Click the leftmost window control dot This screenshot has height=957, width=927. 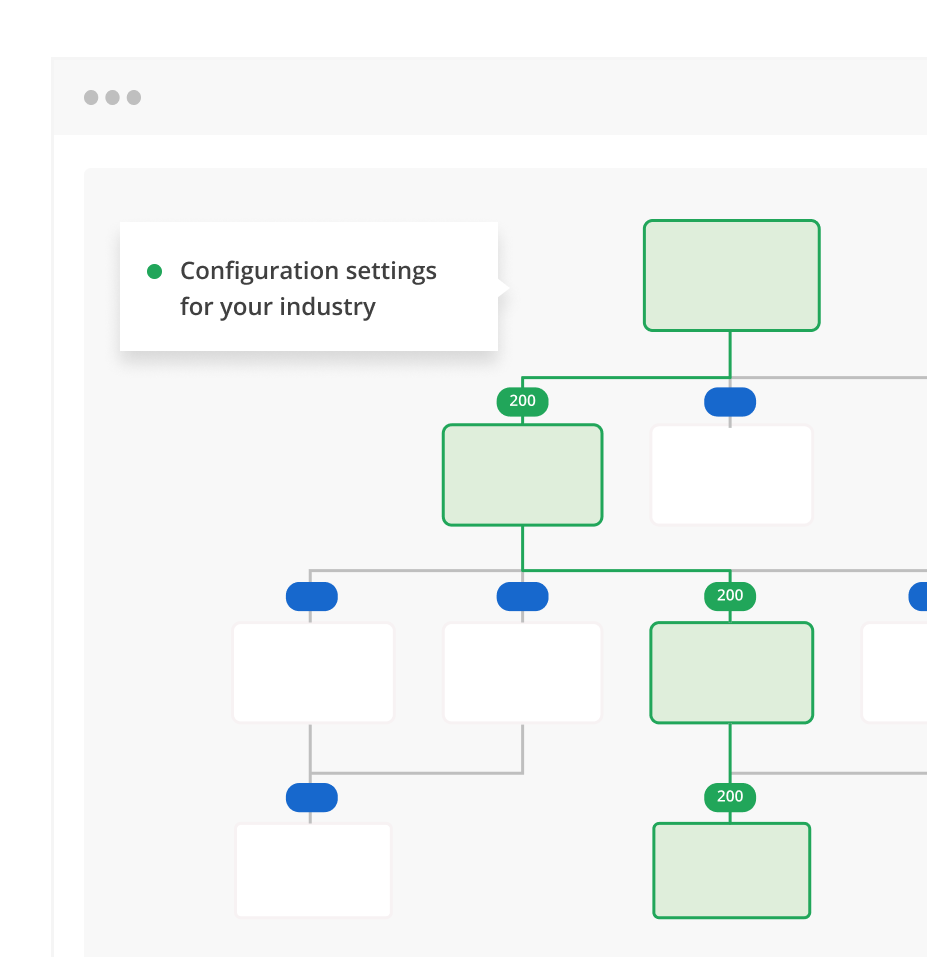(x=89, y=97)
